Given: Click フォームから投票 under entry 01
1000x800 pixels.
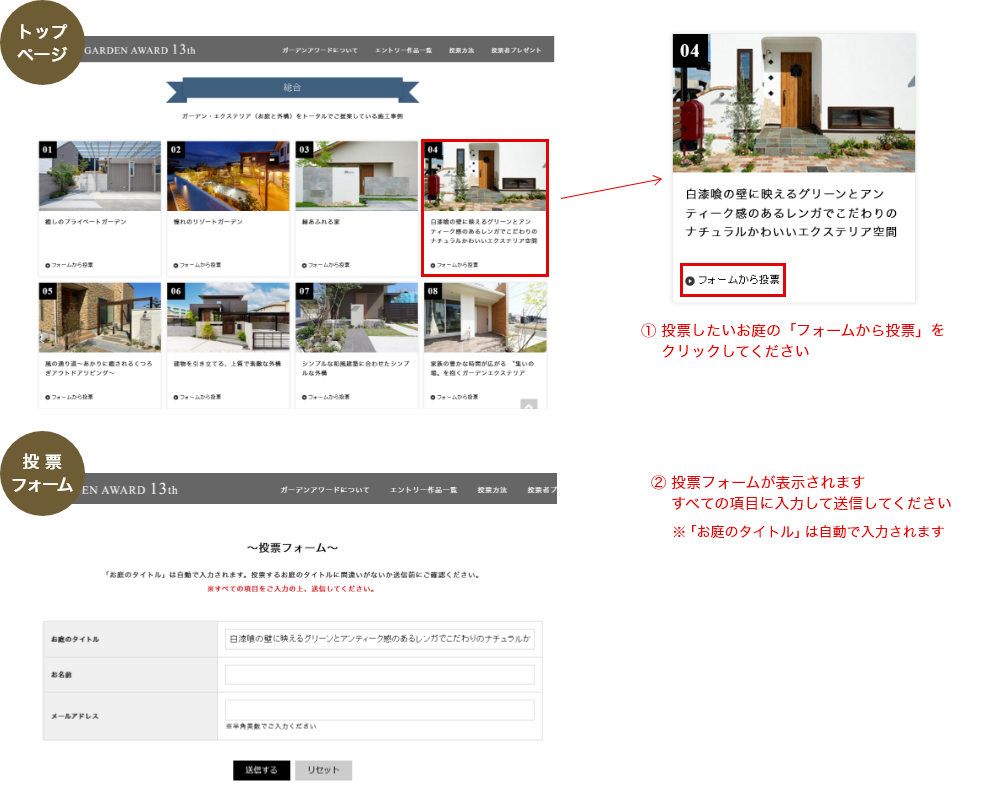Looking at the screenshot, I should (70, 265).
